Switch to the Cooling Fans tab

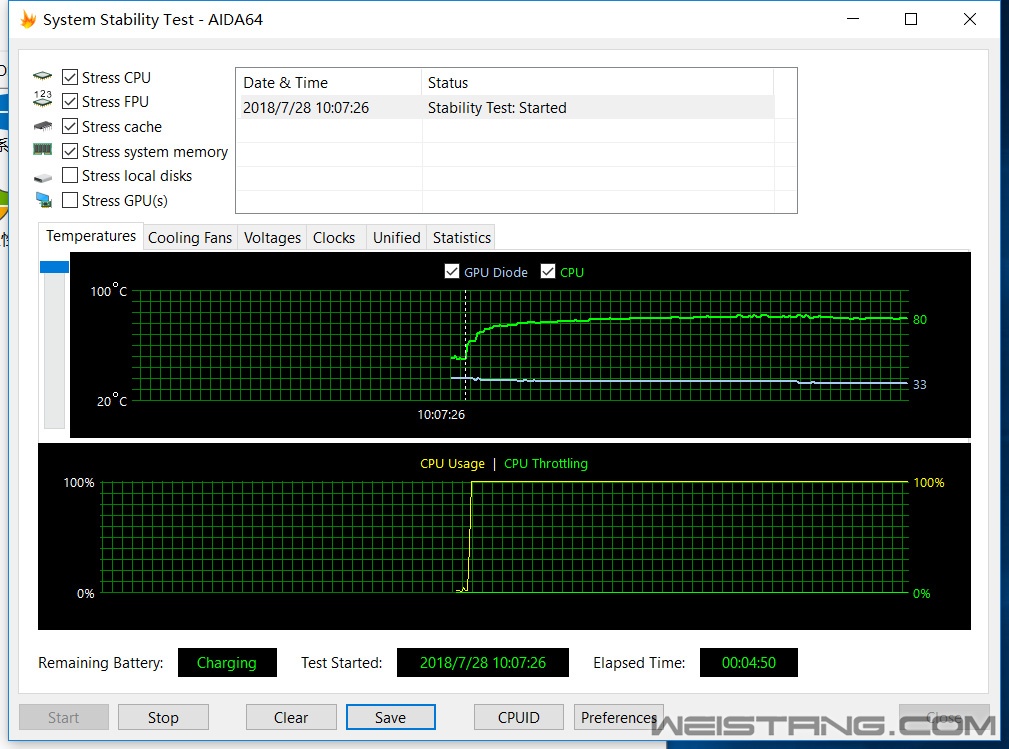pos(190,238)
